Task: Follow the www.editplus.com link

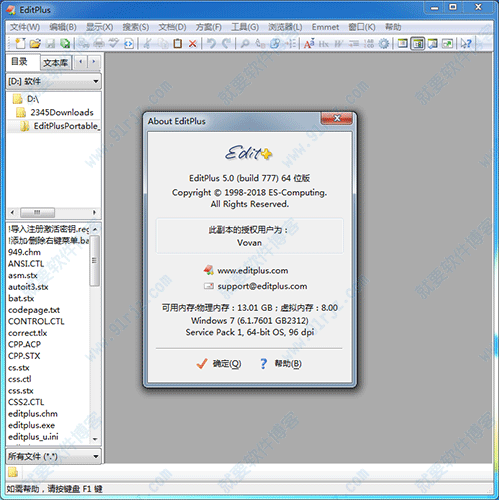Action: click(252, 270)
